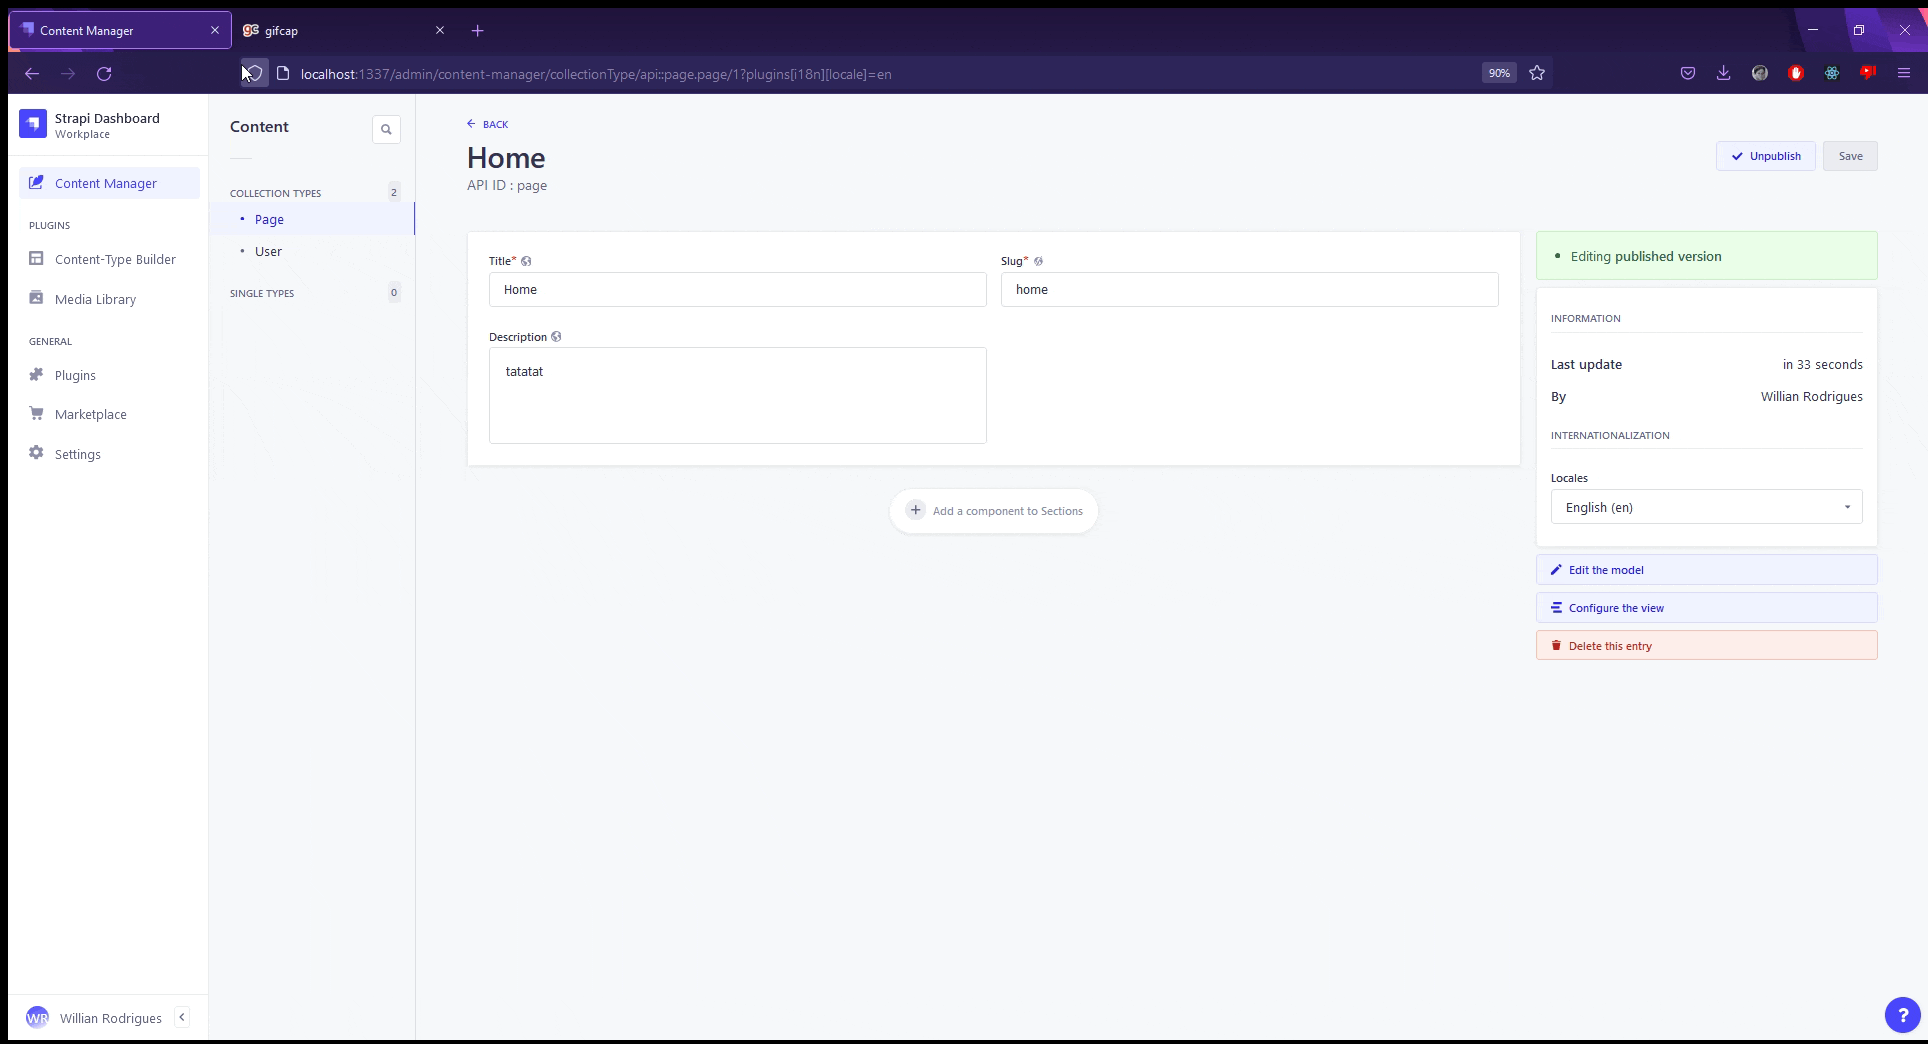
Task: Open the help question mark button
Action: [1902, 1016]
